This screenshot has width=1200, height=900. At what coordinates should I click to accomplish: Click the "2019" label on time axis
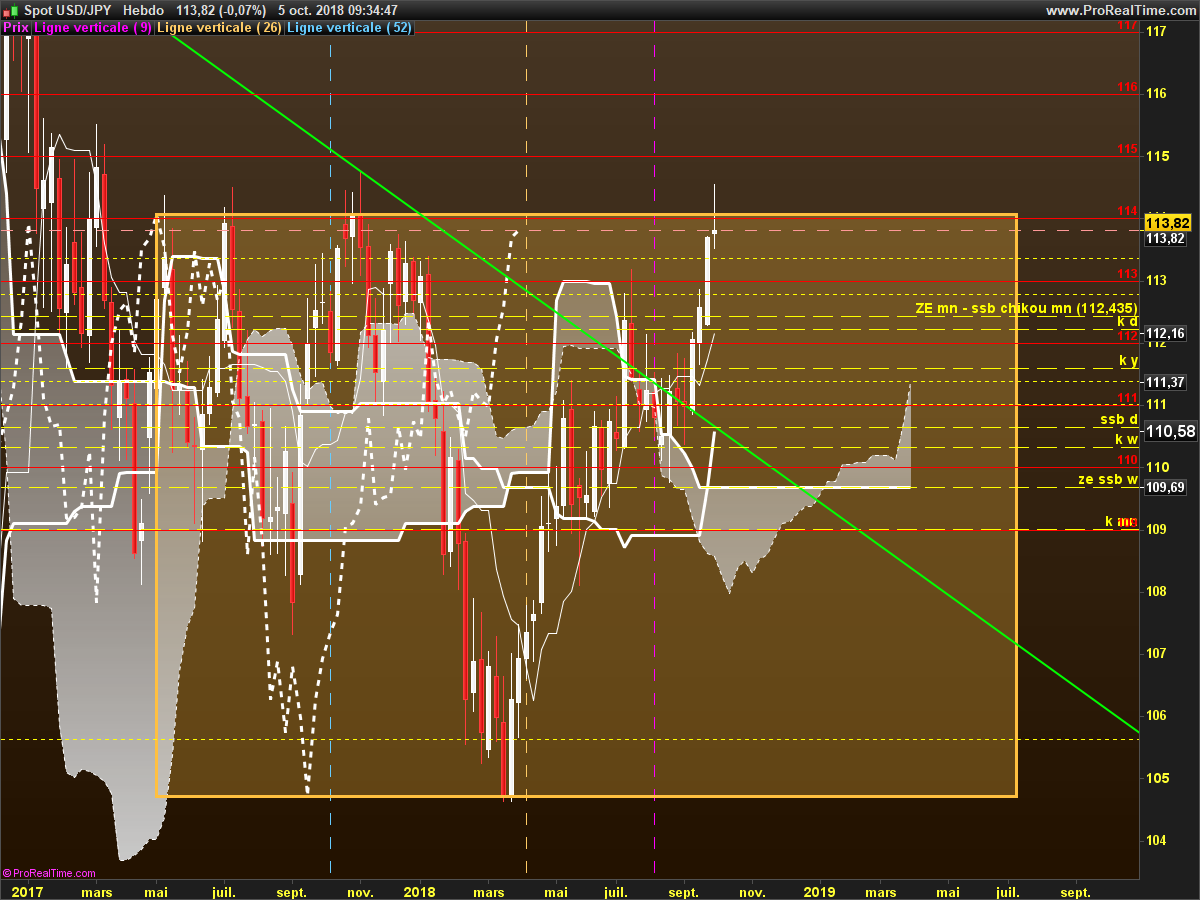[x=820, y=891]
